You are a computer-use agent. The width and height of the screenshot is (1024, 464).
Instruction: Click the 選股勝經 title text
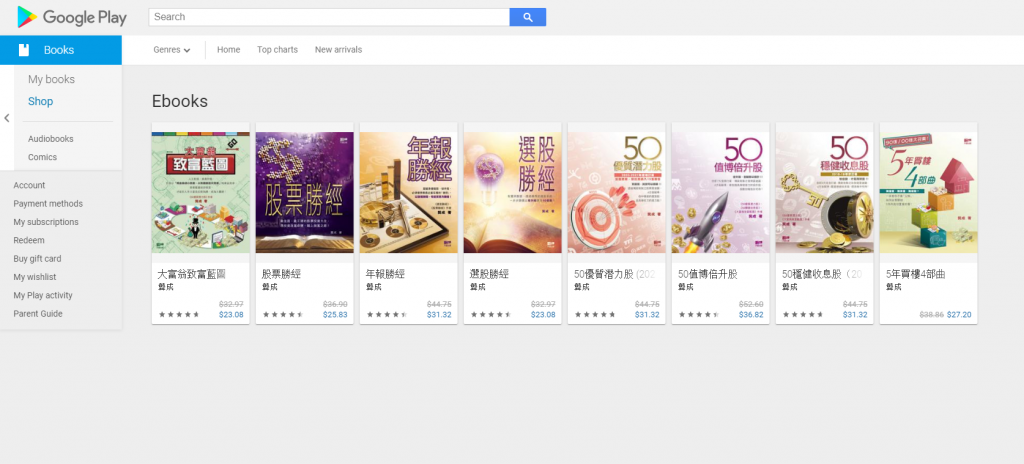pyautogui.click(x=490, y=274)
